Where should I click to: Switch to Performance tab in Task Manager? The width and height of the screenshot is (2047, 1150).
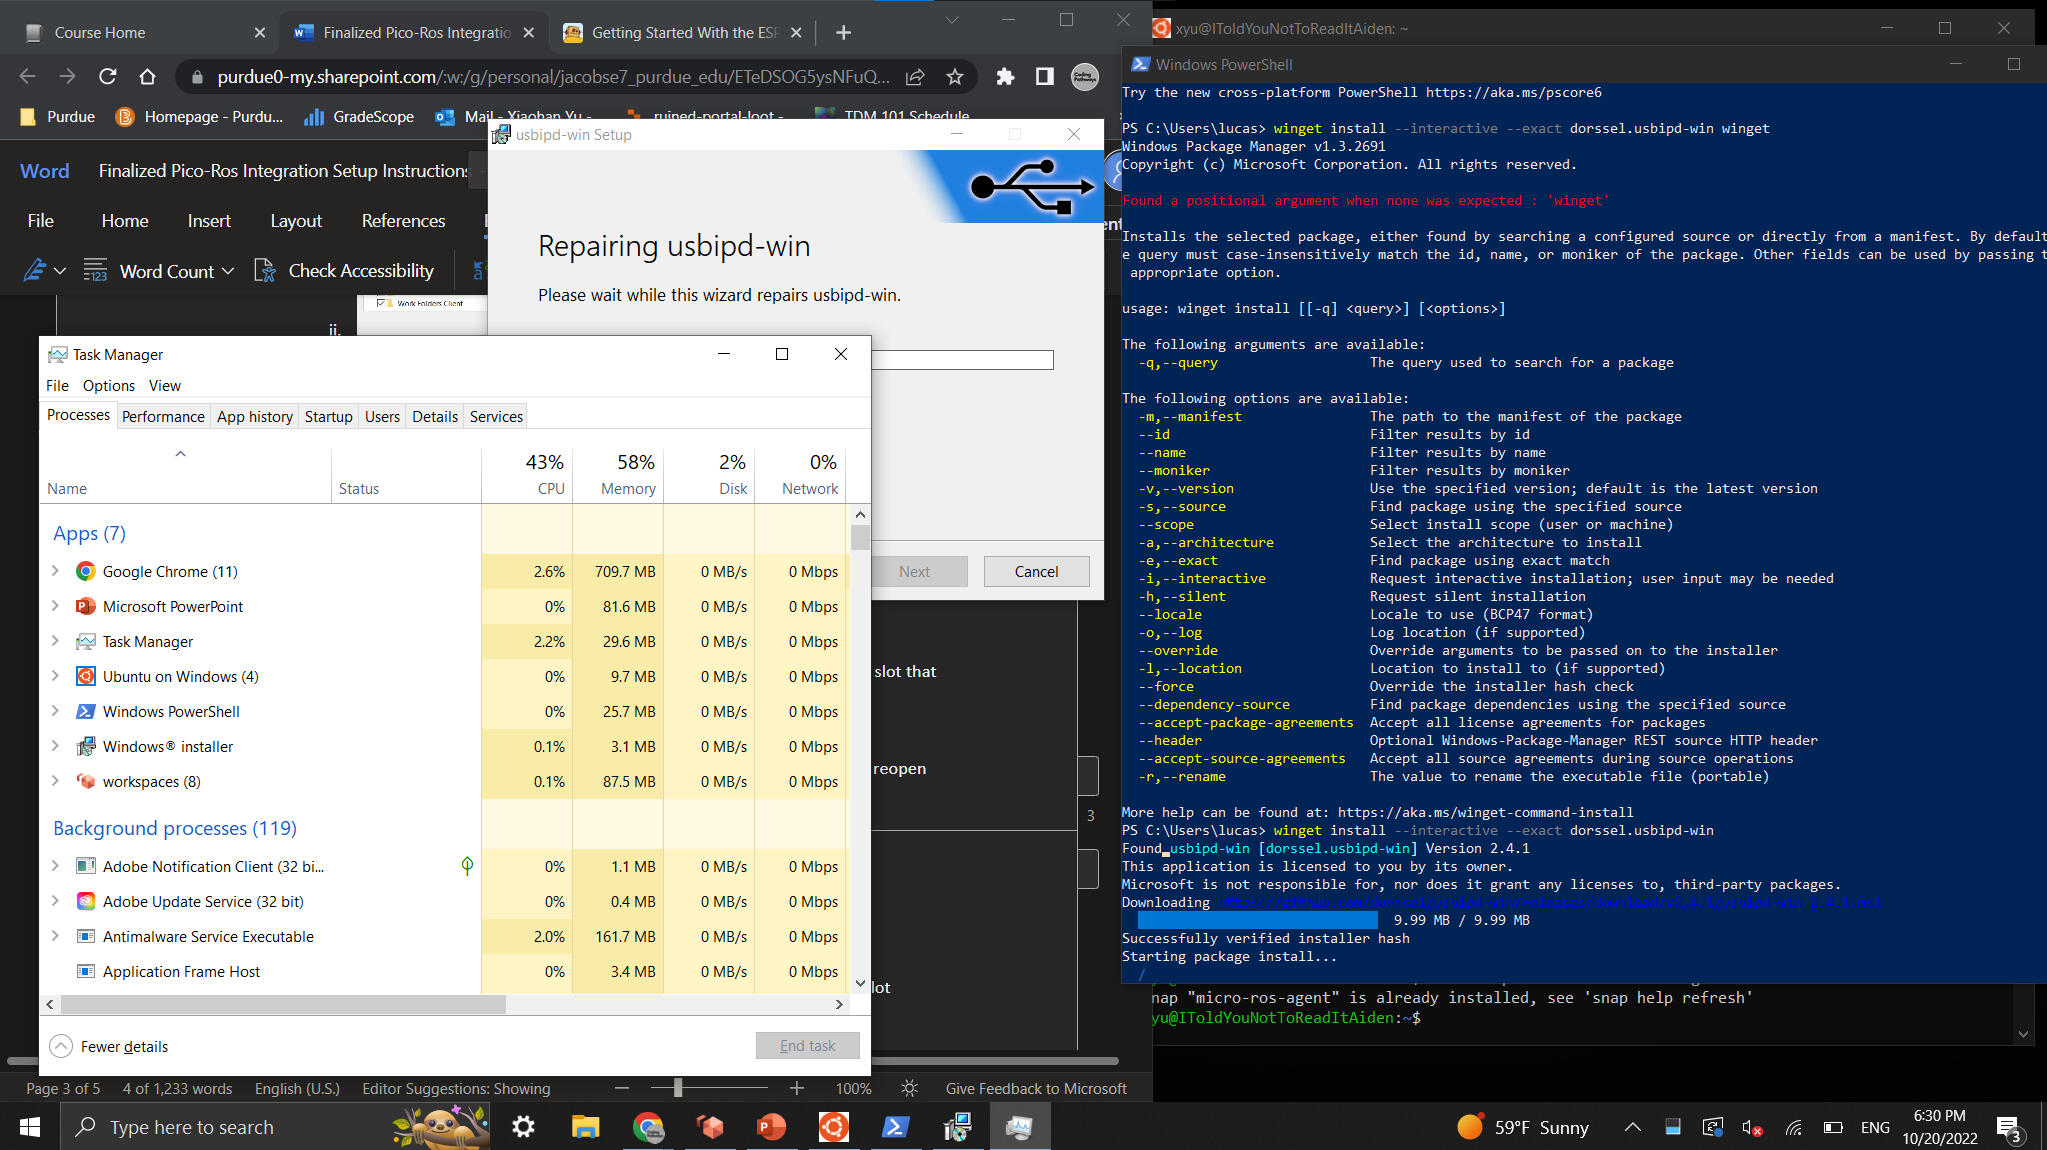[163, 417]
